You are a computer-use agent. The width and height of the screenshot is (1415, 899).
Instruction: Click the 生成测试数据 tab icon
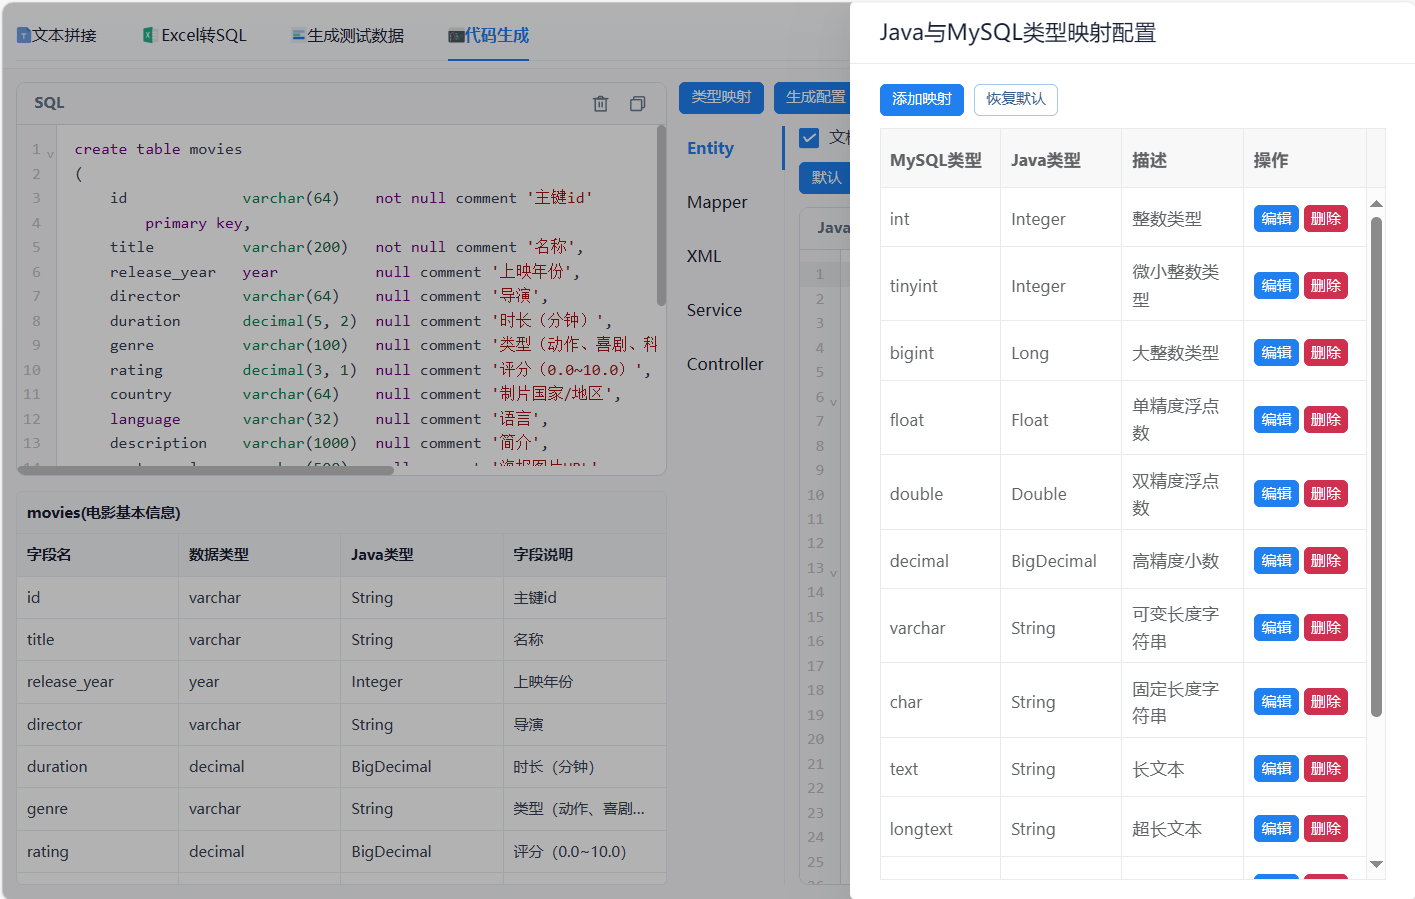298,35
